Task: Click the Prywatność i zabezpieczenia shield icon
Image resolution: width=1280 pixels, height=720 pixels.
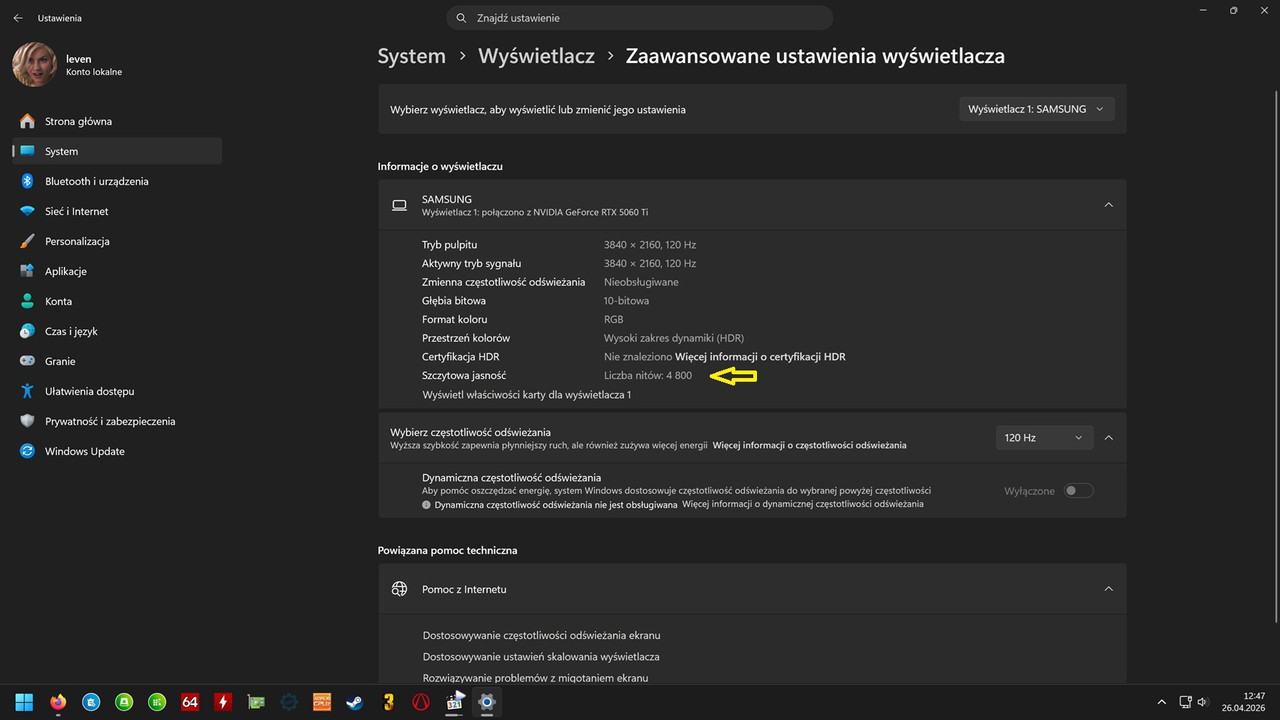Action: 27,421
